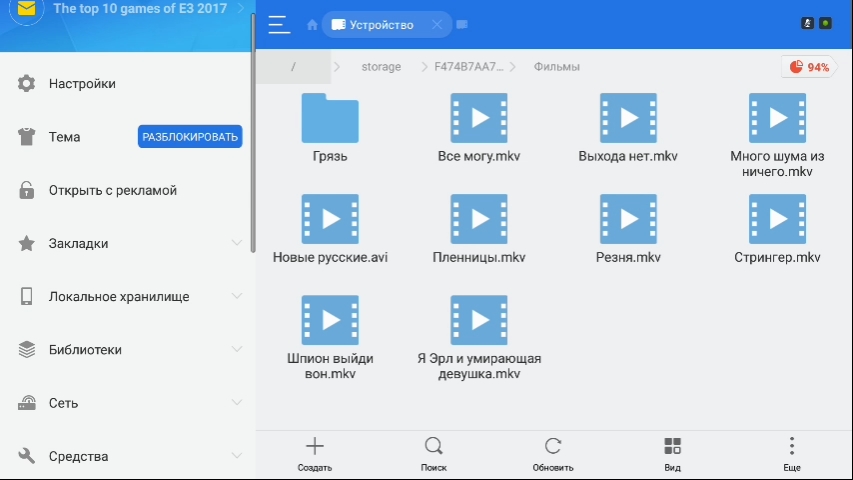This screenshot has height=480, width=853.
Task: Close the Устройство tab
Action: [437, 25]
